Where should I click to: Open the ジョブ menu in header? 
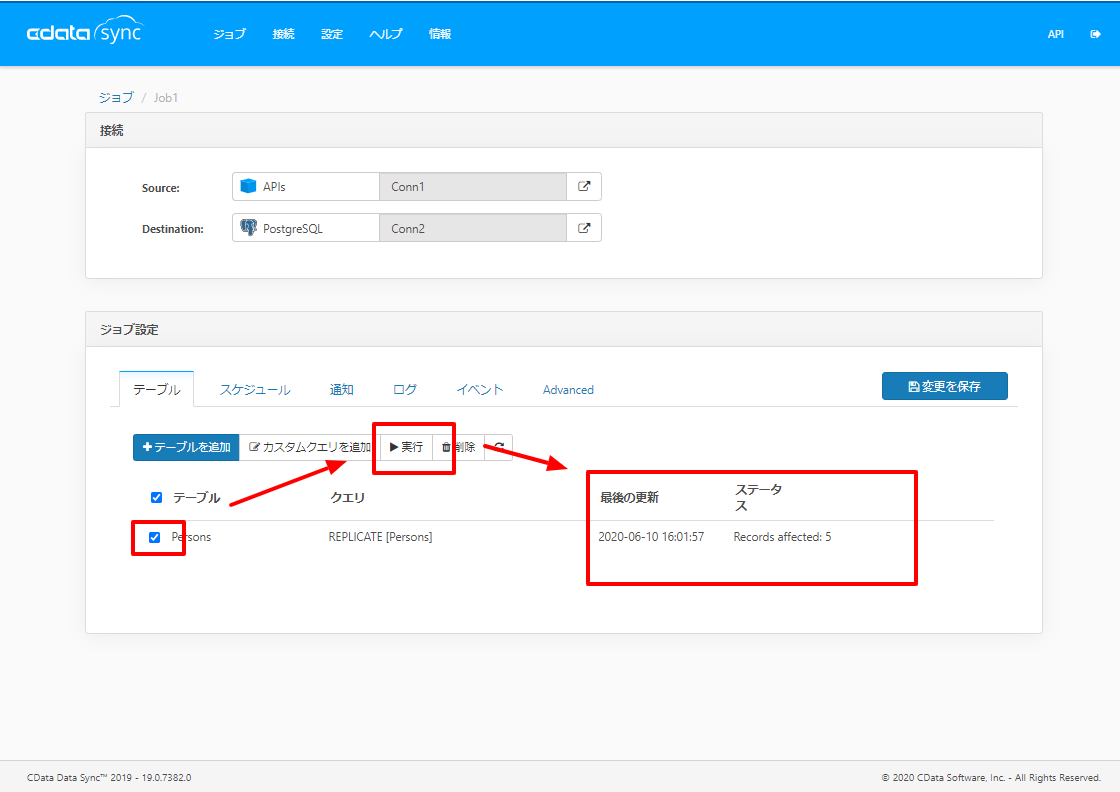pos(229,34)
